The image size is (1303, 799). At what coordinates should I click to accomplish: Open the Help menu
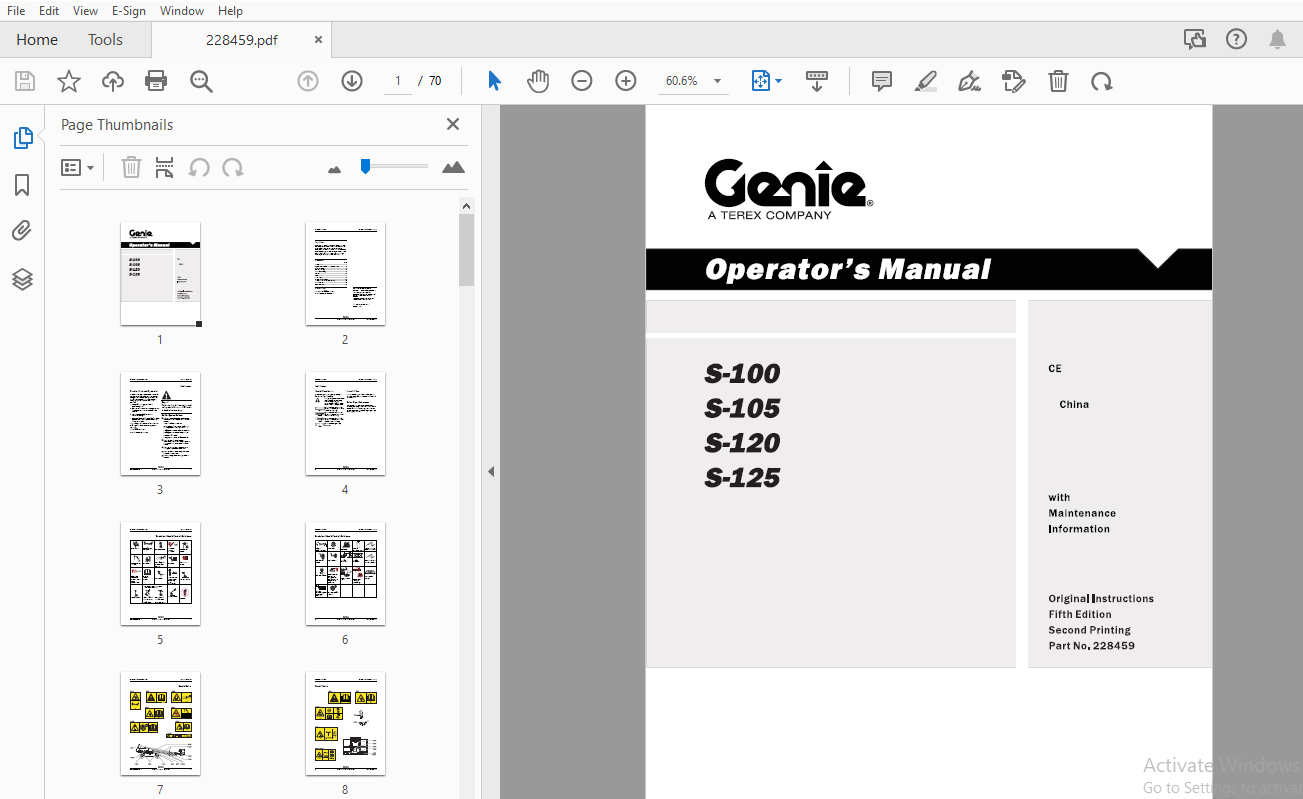(230, 10)
